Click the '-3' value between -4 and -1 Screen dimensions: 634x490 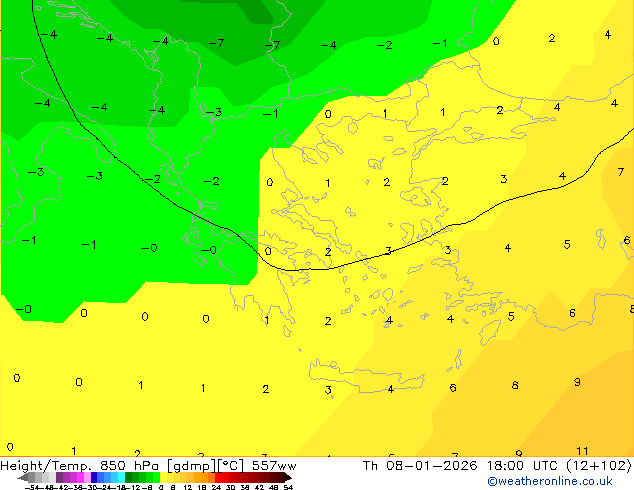coord(213,112)
